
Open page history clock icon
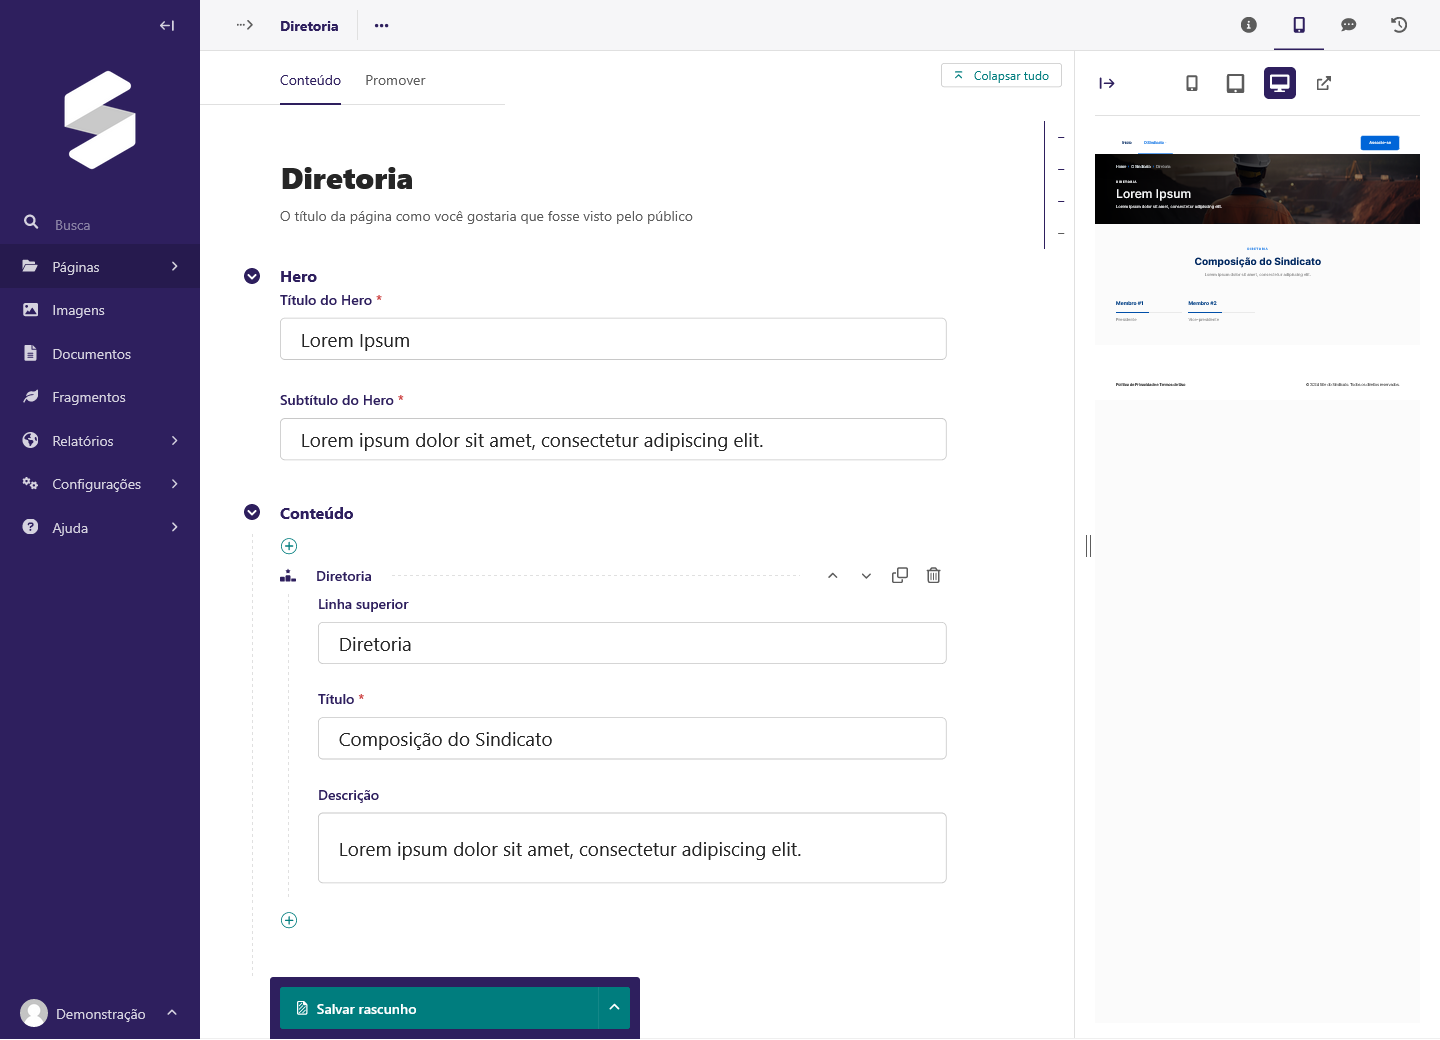click(x=1399, y=25)
